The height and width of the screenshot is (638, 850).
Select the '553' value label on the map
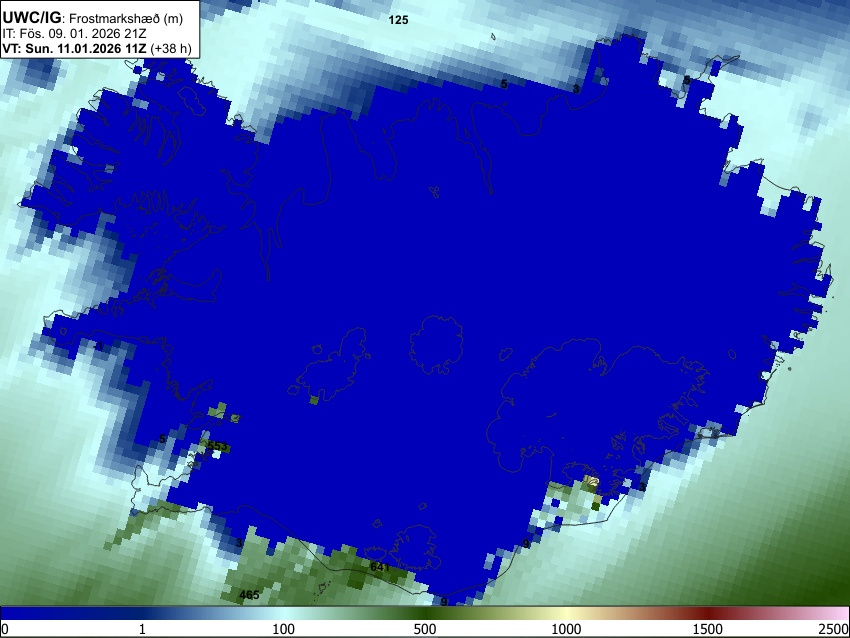point(217,446)
